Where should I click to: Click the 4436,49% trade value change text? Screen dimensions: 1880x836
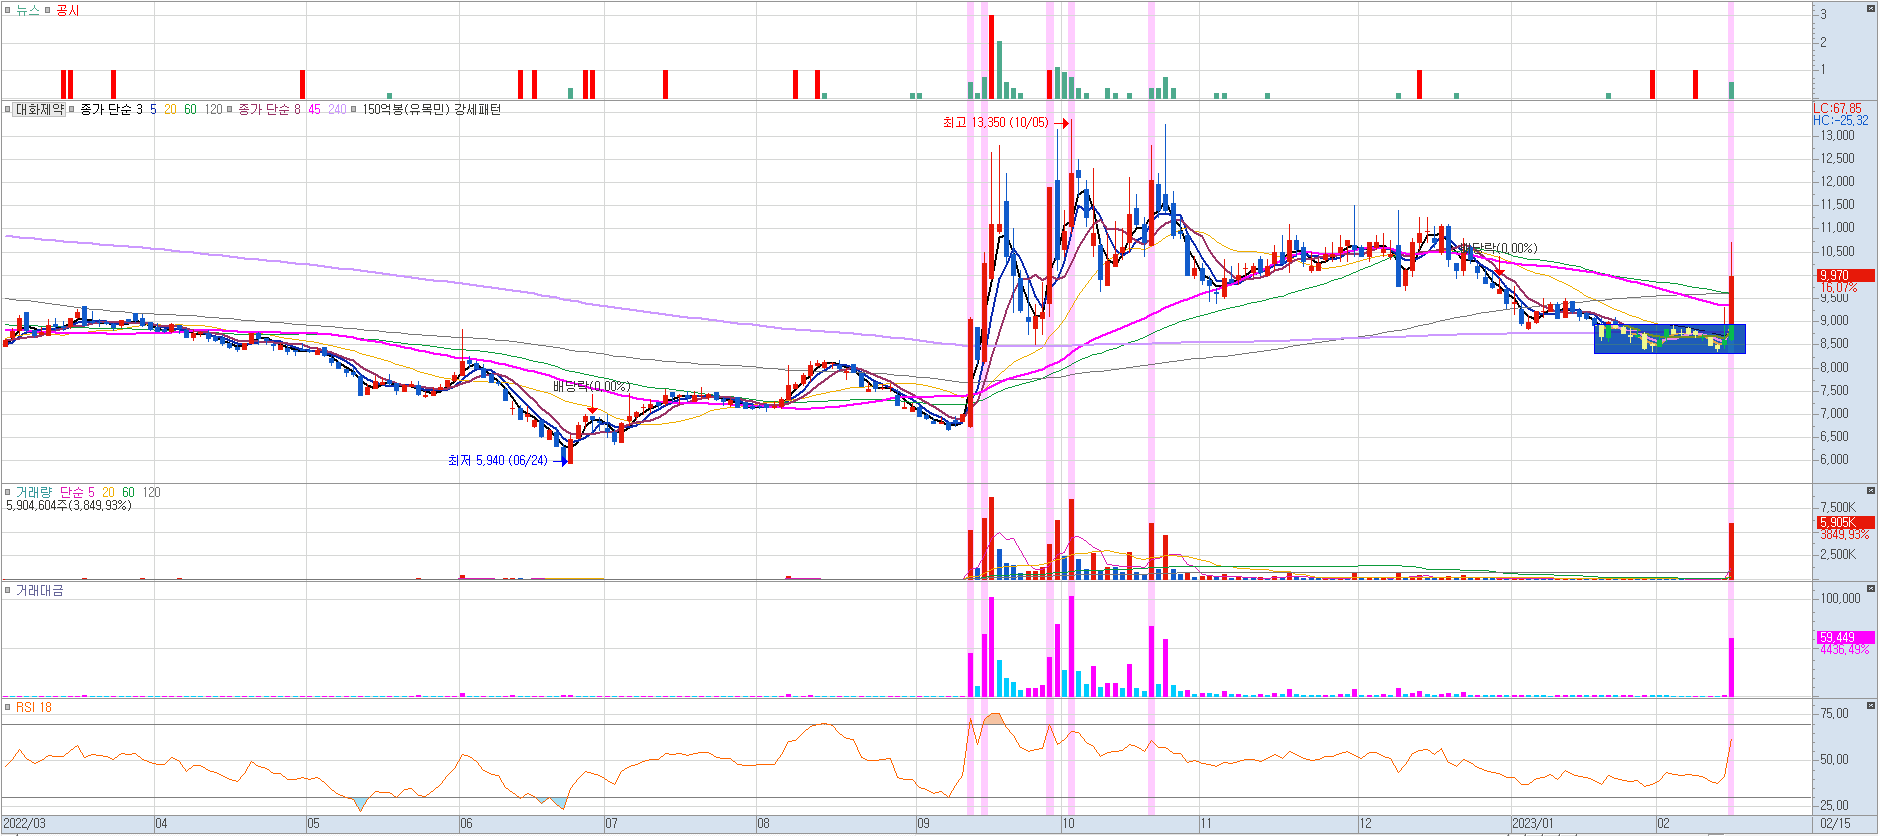1844,650
